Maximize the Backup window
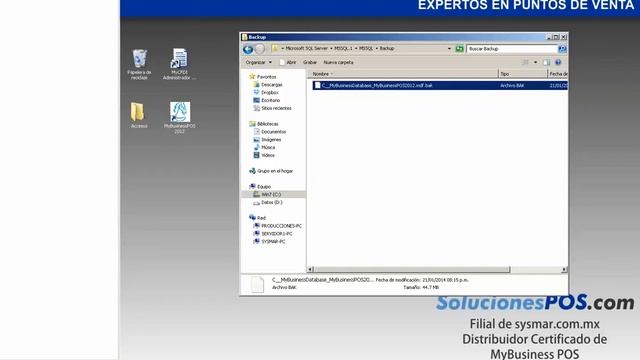This screenshot has width=640, height=360. (x=556, y=37)
